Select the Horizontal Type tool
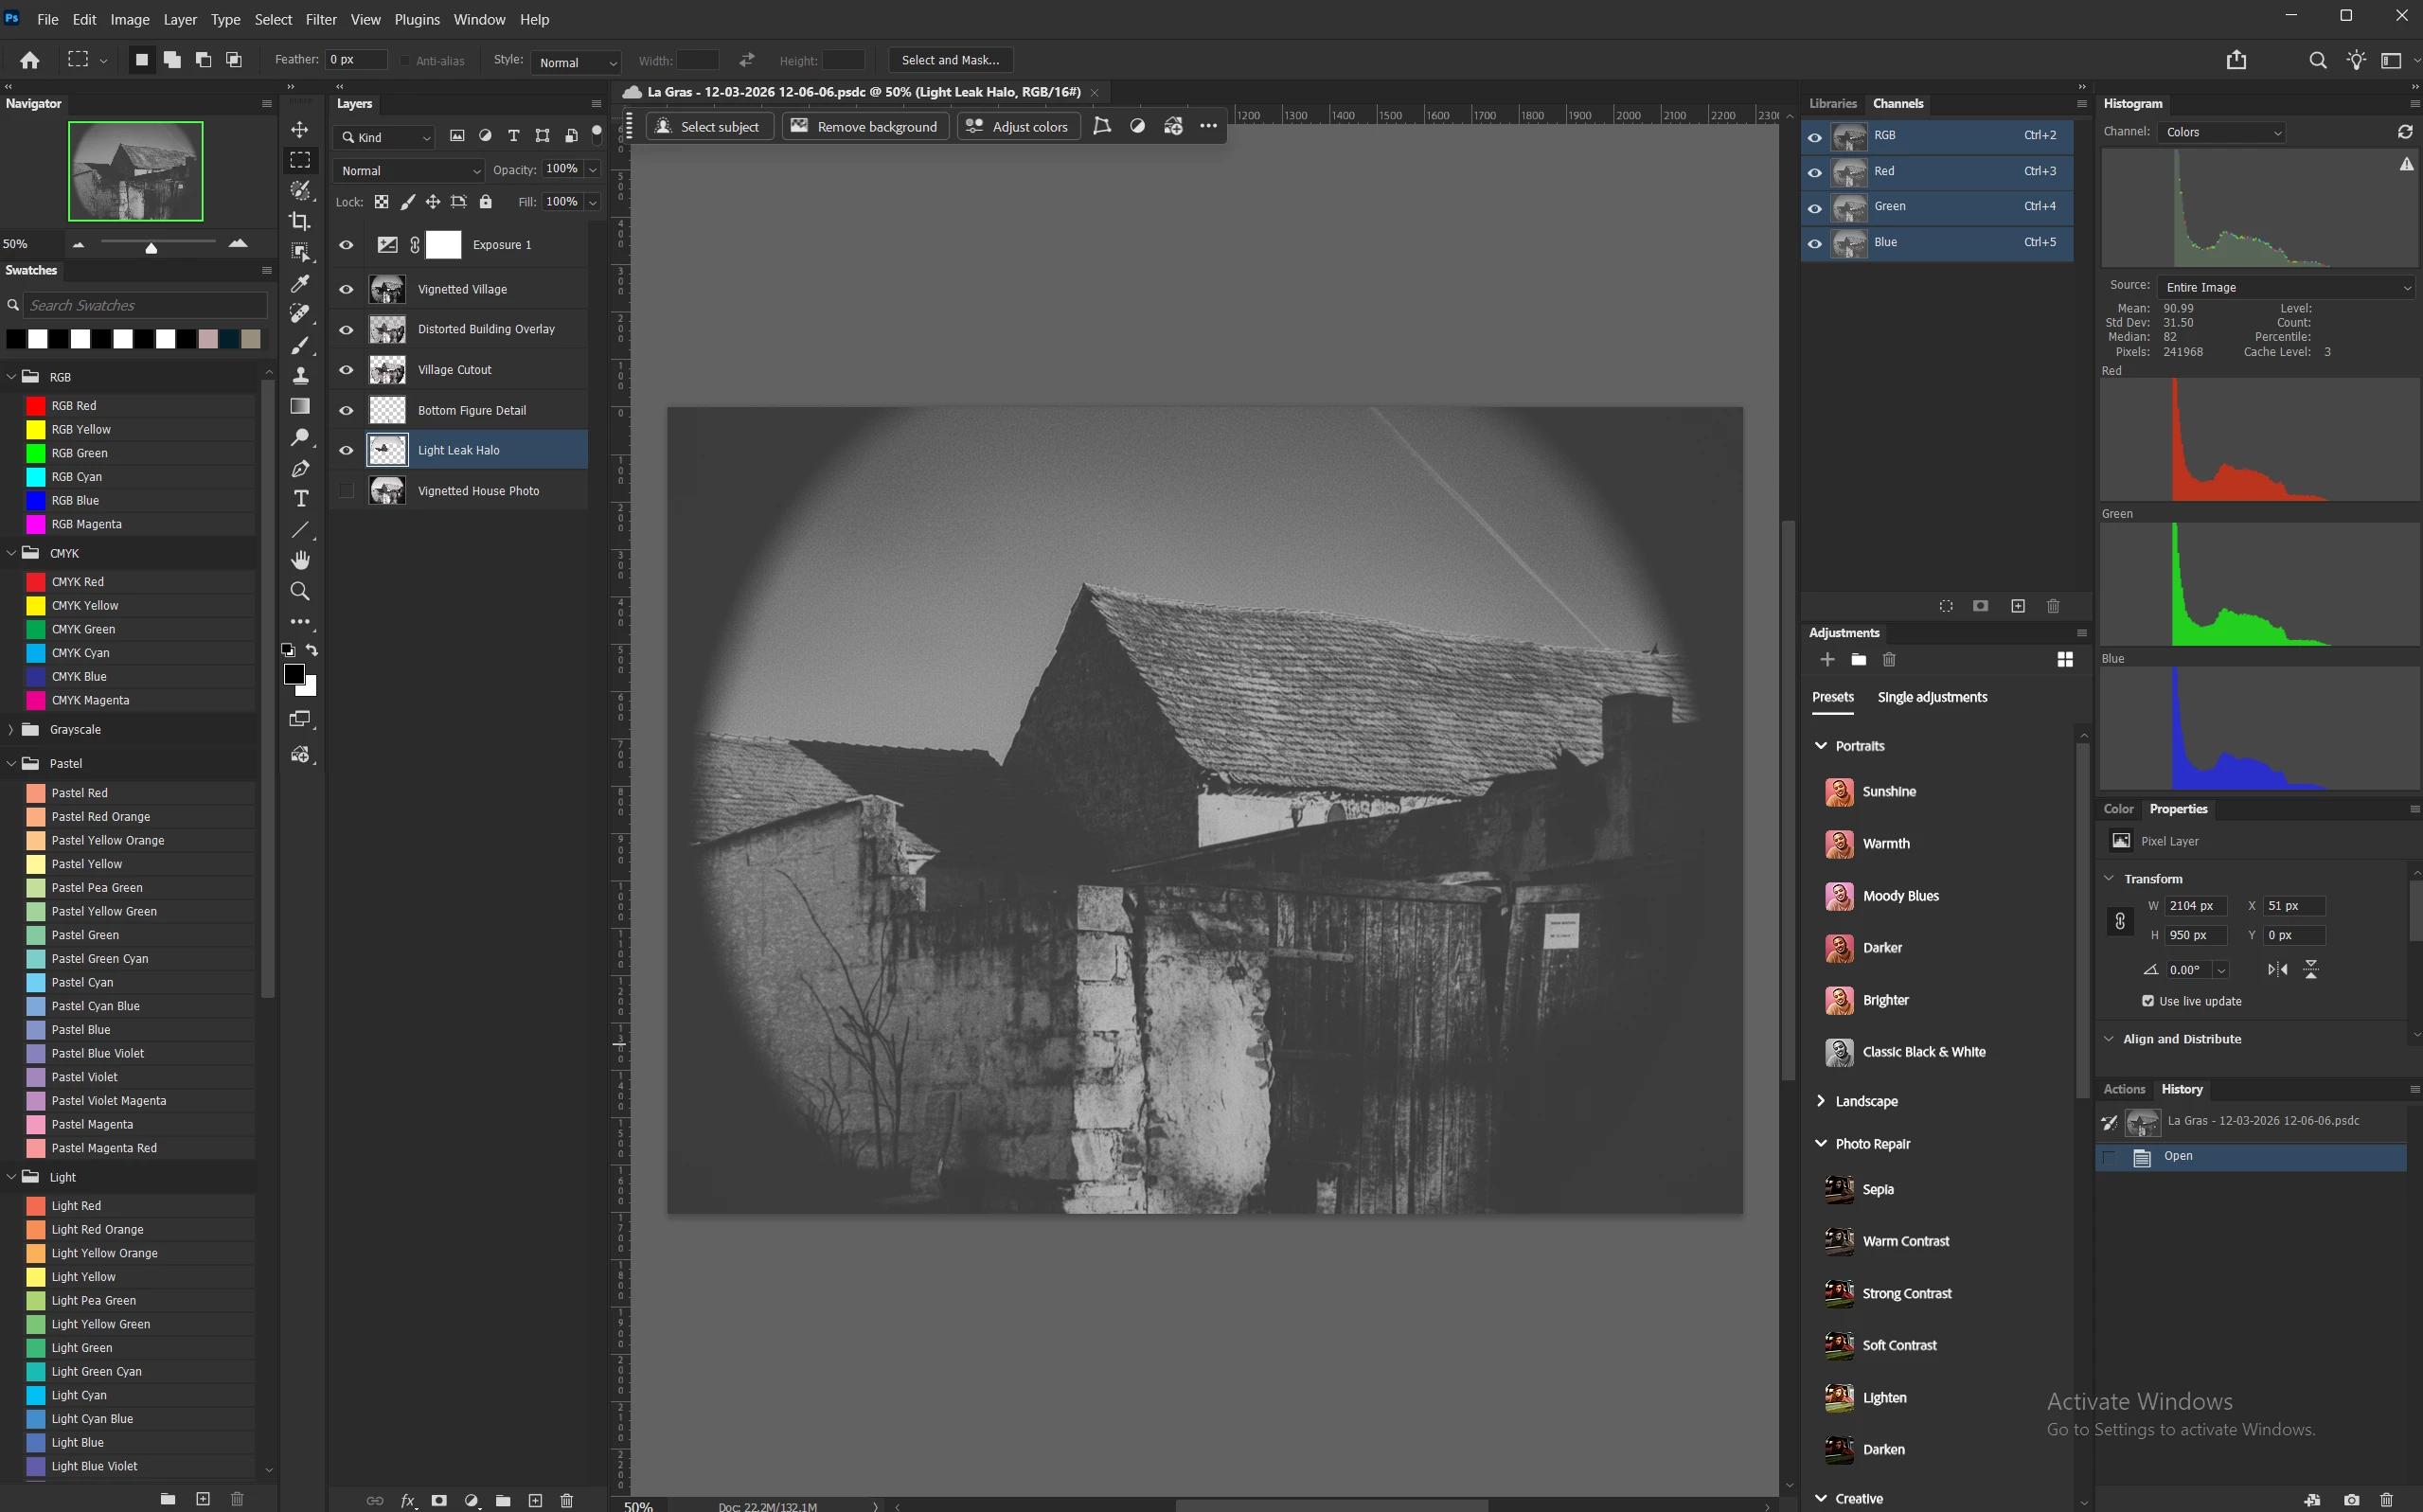 (300, 498)
